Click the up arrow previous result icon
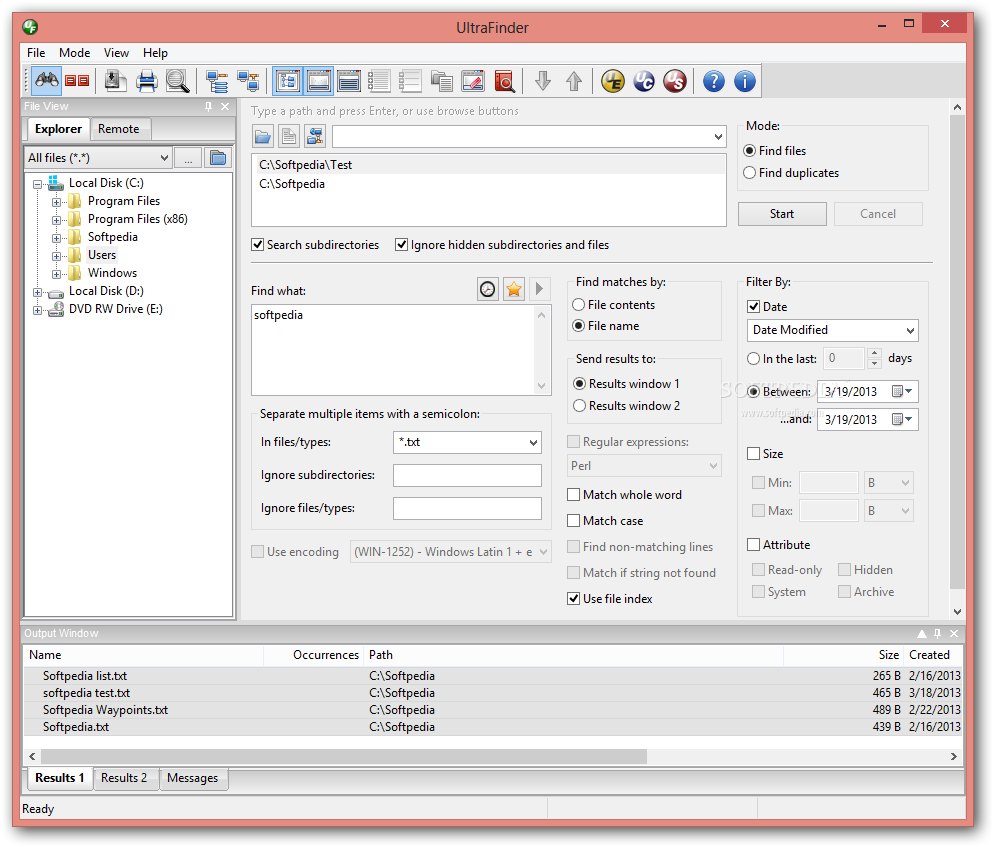 click(574, 81)
